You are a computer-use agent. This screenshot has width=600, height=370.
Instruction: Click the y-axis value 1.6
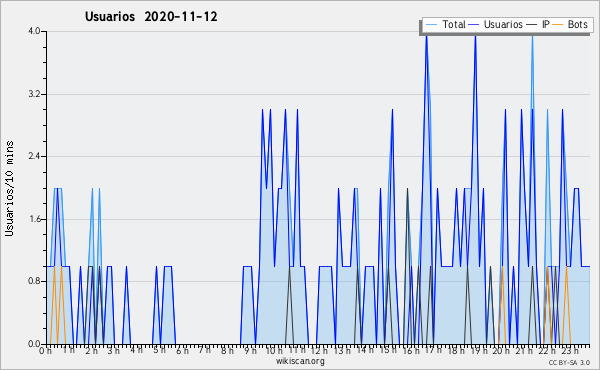34,219
